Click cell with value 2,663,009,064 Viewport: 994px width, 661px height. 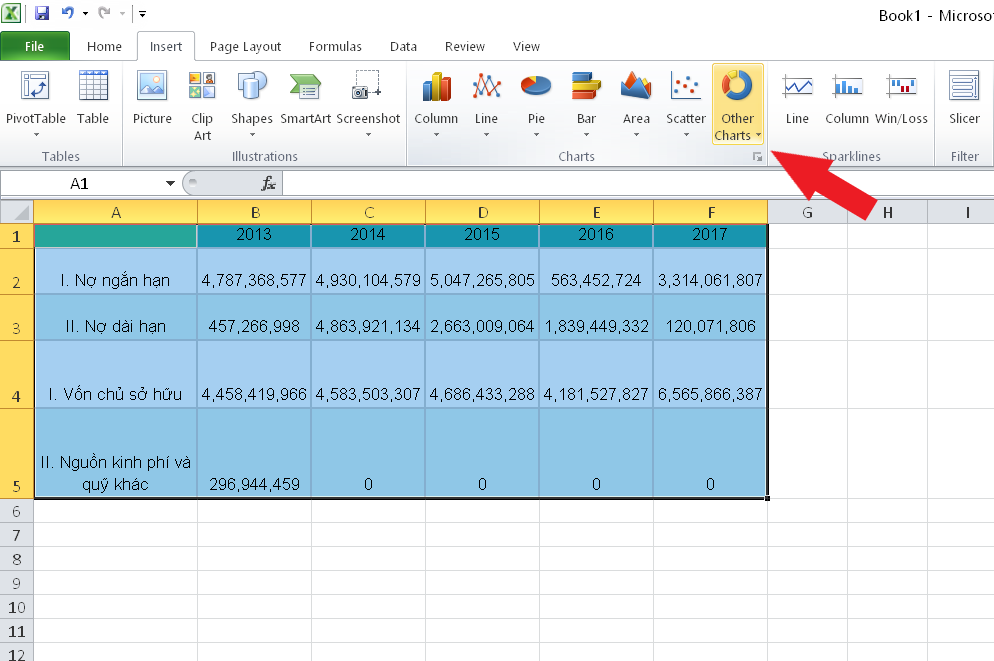point(482,318)
